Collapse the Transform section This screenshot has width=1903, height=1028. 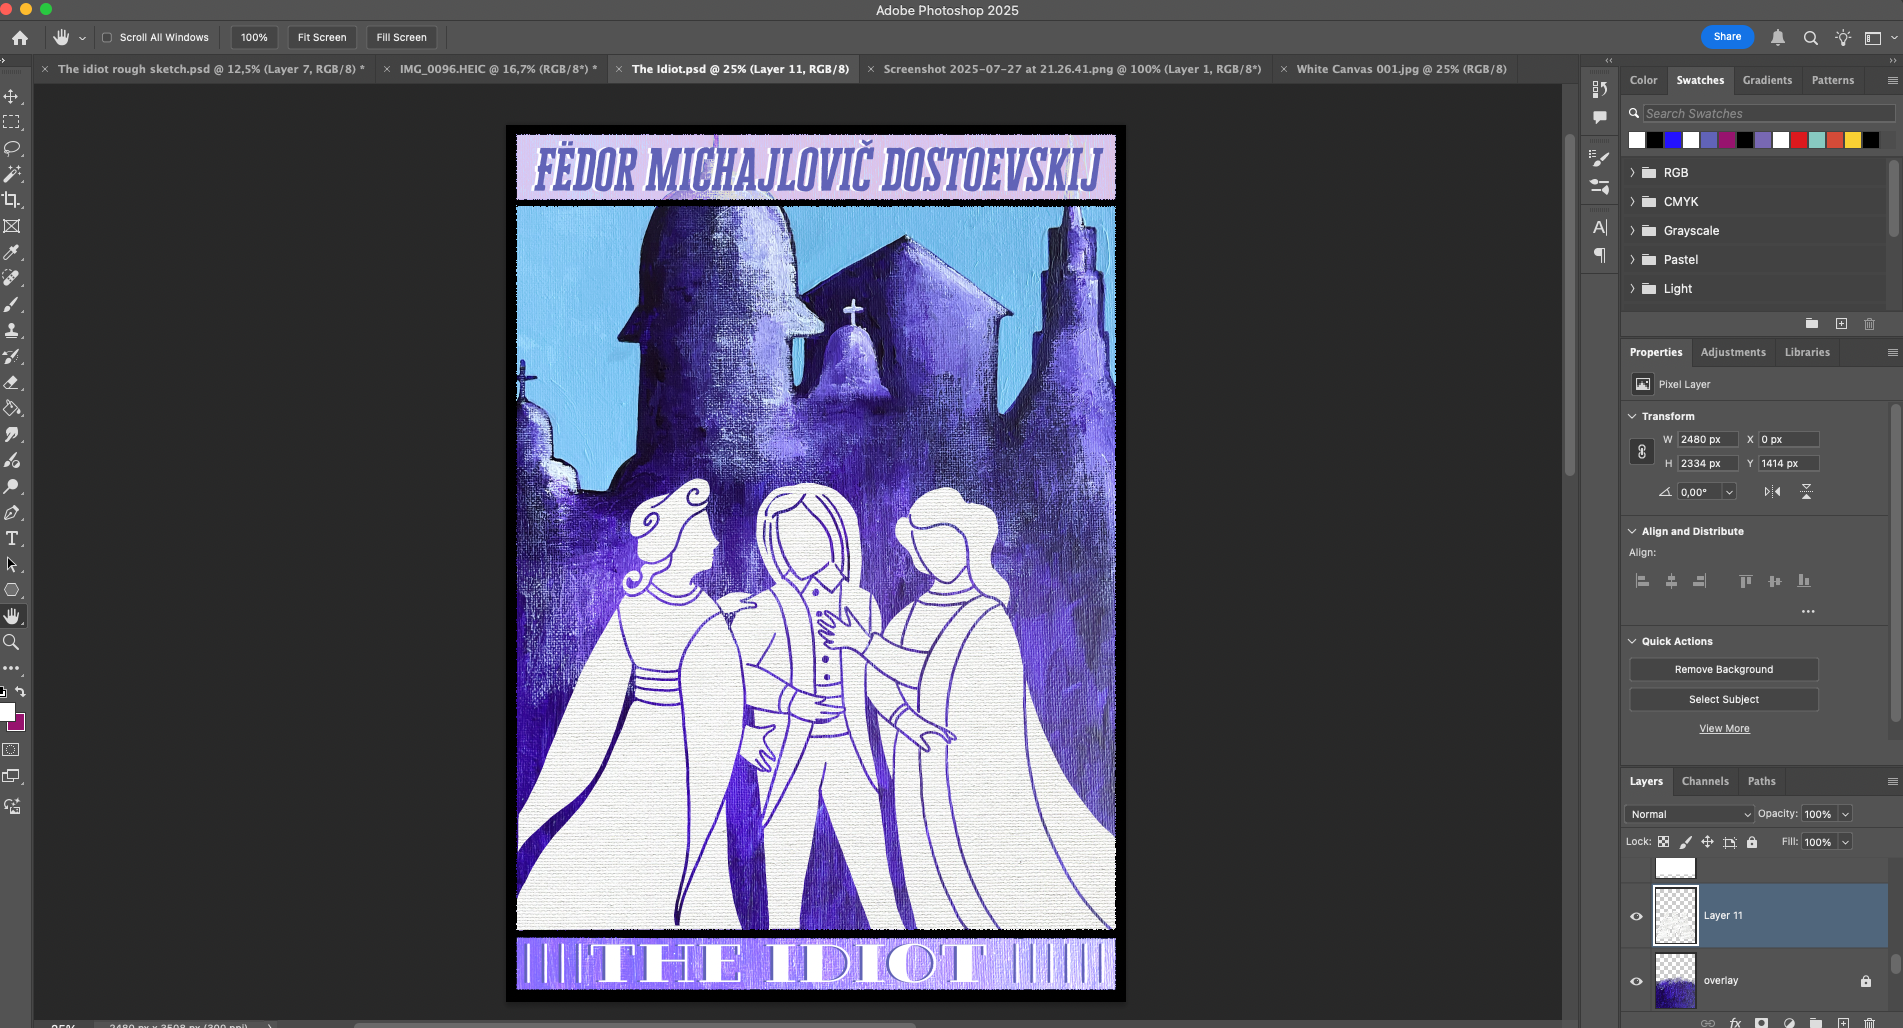click(1632, 416)
